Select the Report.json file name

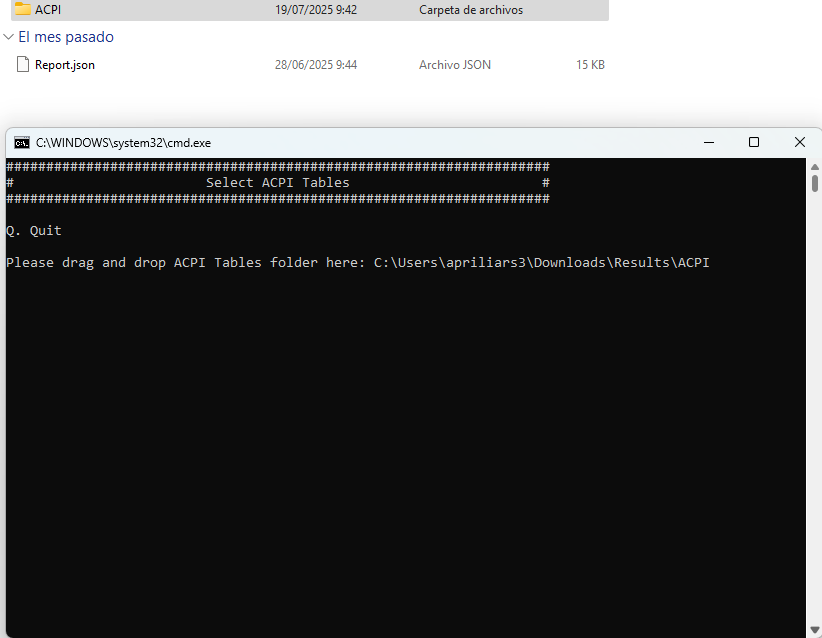click(x=63, y=64)
